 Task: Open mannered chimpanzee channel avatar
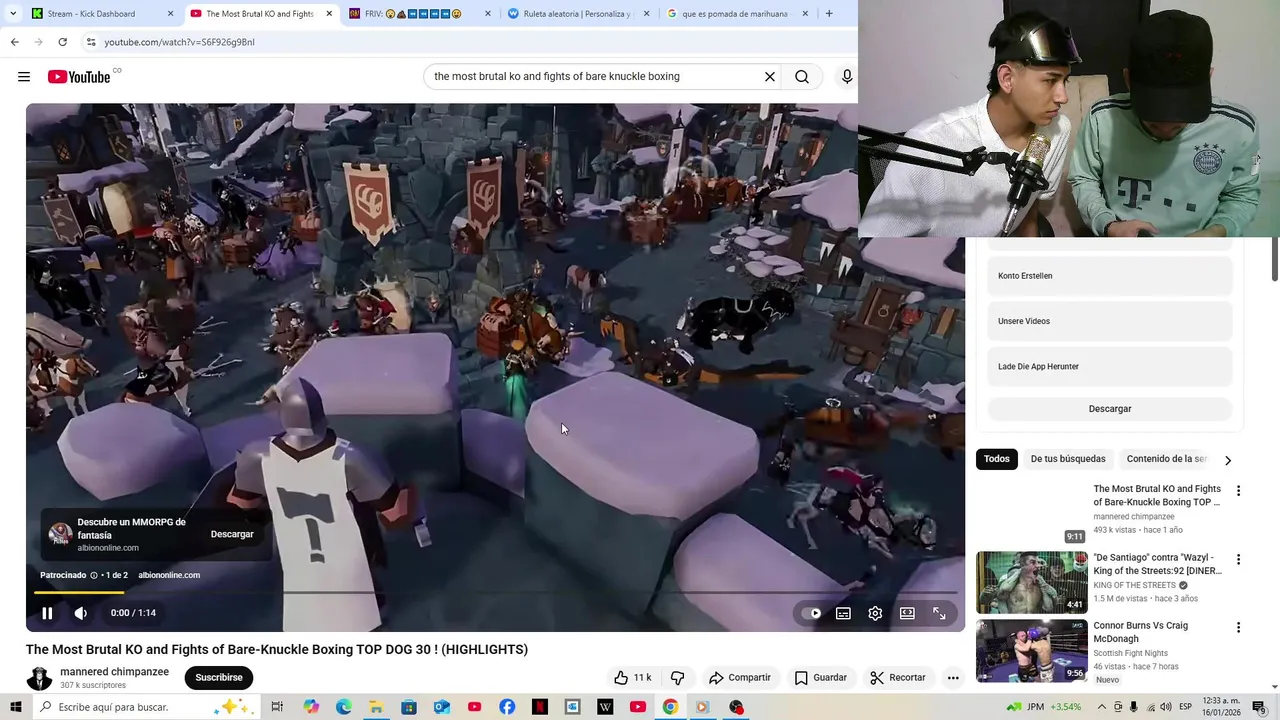click(39, 678)
